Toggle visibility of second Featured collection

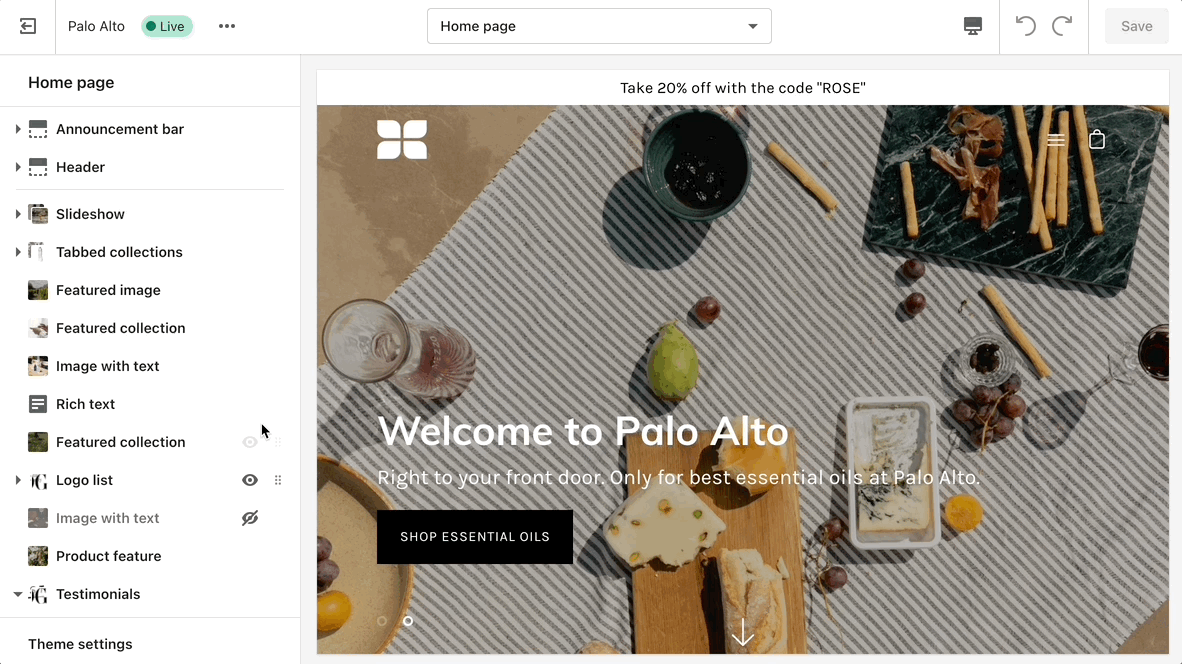click(x=250, y=442)
